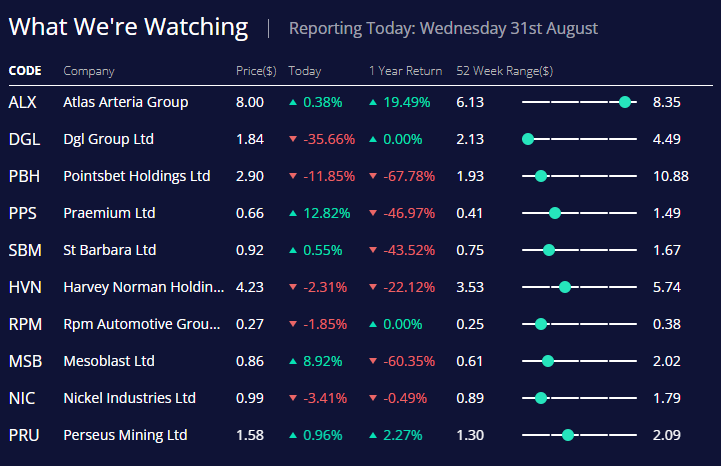Click the Rpm Automotive Group company name
The height and width of the screenshot is (466, 721).
[x=141, y=324]
